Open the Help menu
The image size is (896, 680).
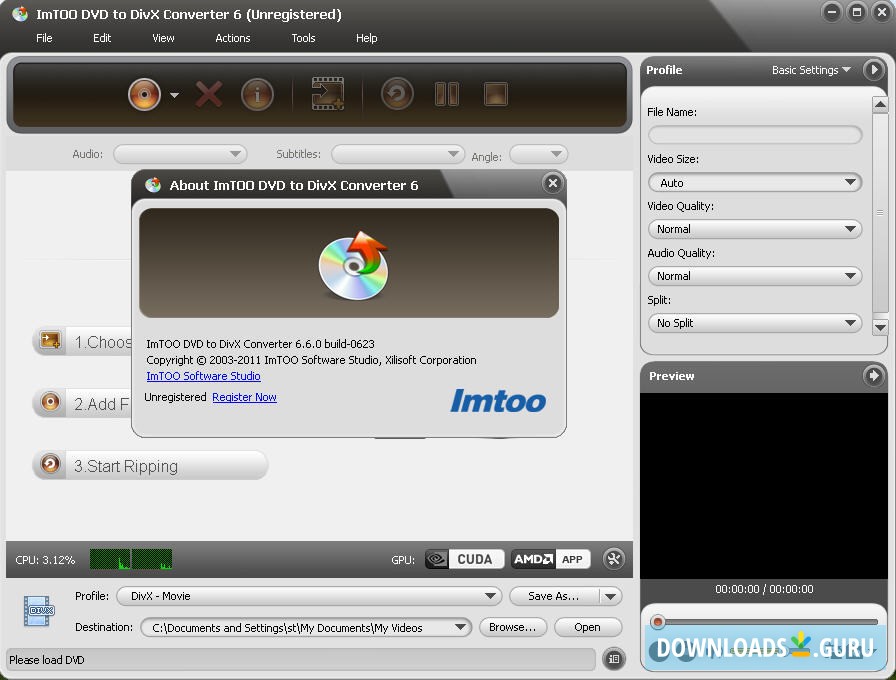[366, 38]
